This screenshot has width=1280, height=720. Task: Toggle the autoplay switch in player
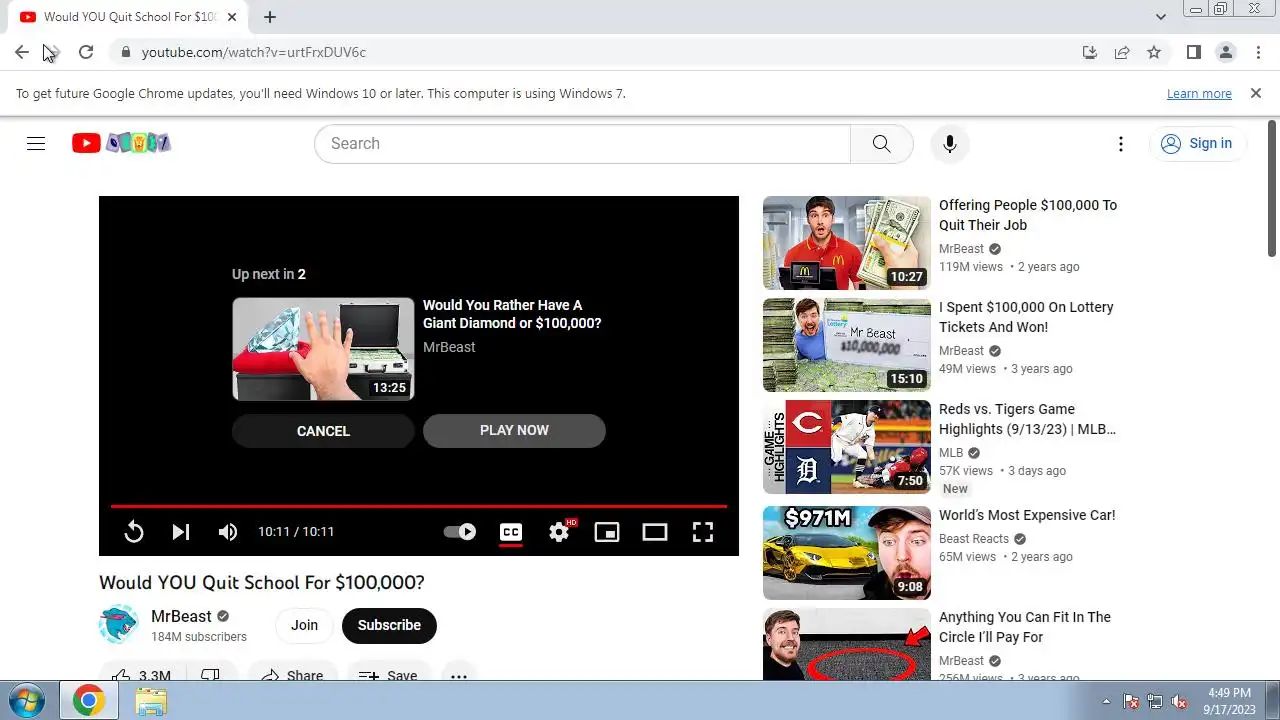460,532
